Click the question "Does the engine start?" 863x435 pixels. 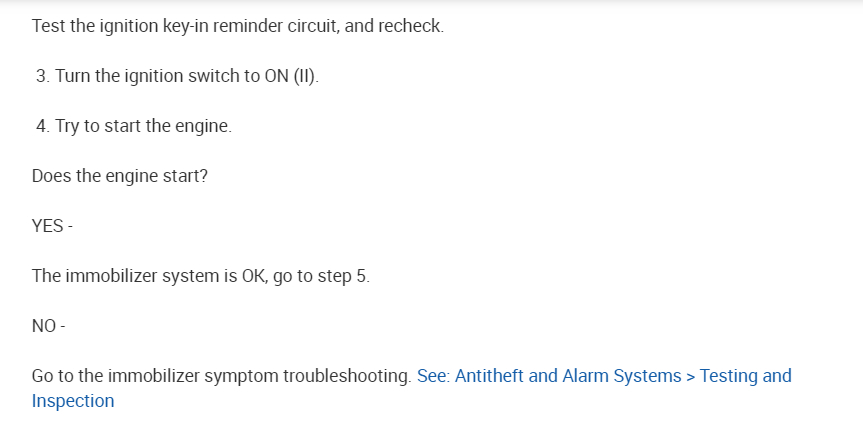(x=120, y=176)
